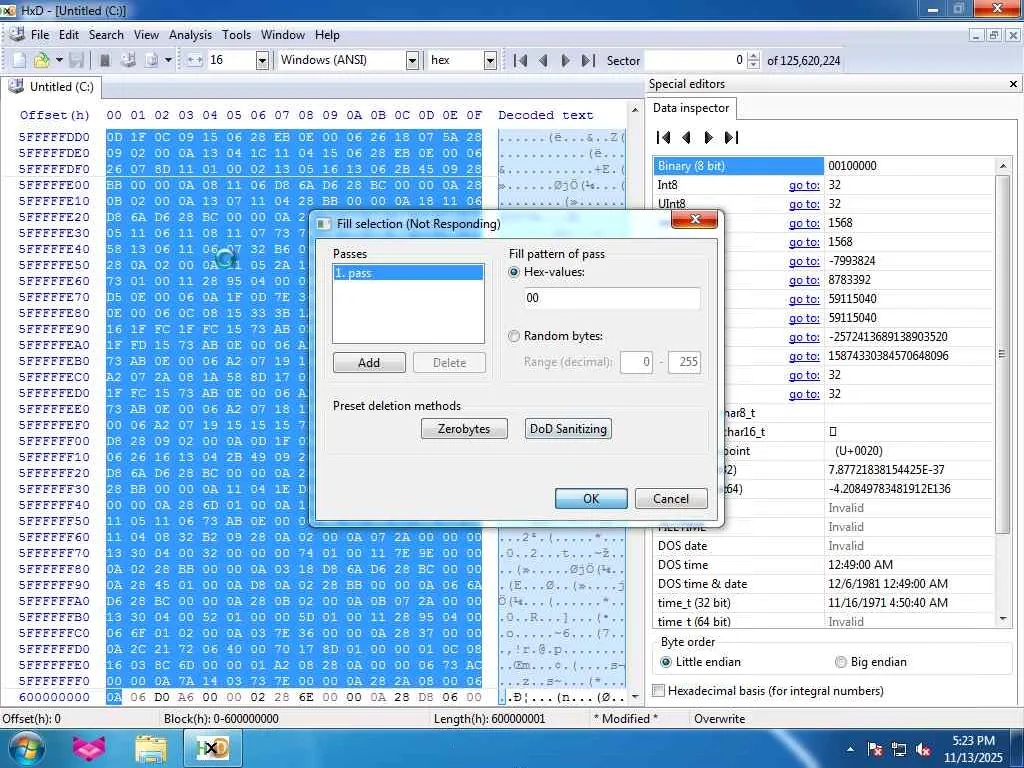The height and width of the screenshot is (768, 1024).
Task: Select the Data inspector tab
Action: tap(691, 108)
